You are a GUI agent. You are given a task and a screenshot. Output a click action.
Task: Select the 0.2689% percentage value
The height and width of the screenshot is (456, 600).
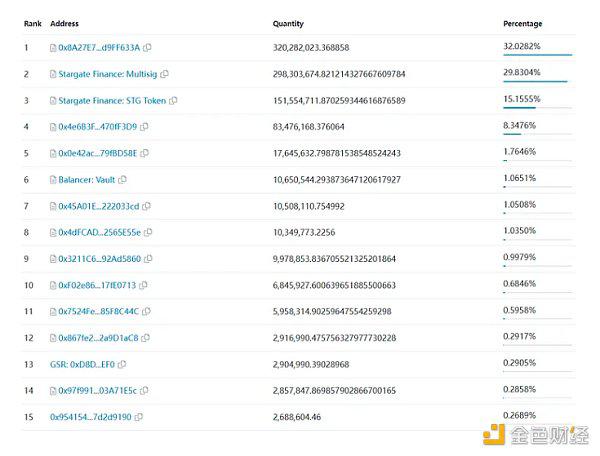coord(520,415)
